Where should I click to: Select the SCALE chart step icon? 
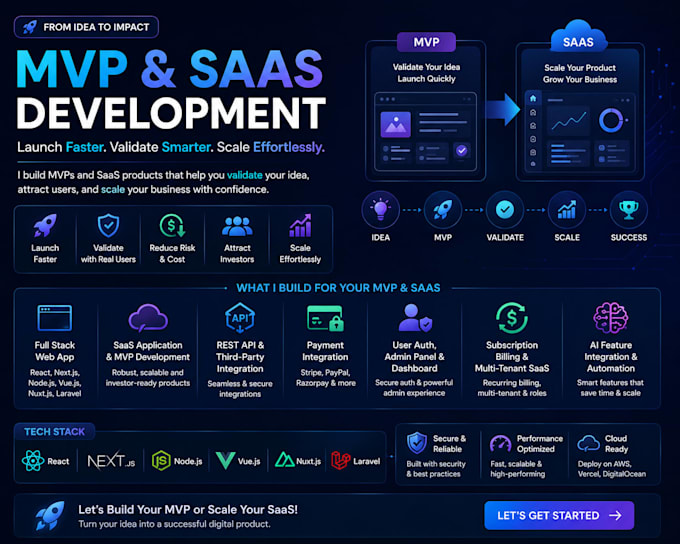(567, 210)
